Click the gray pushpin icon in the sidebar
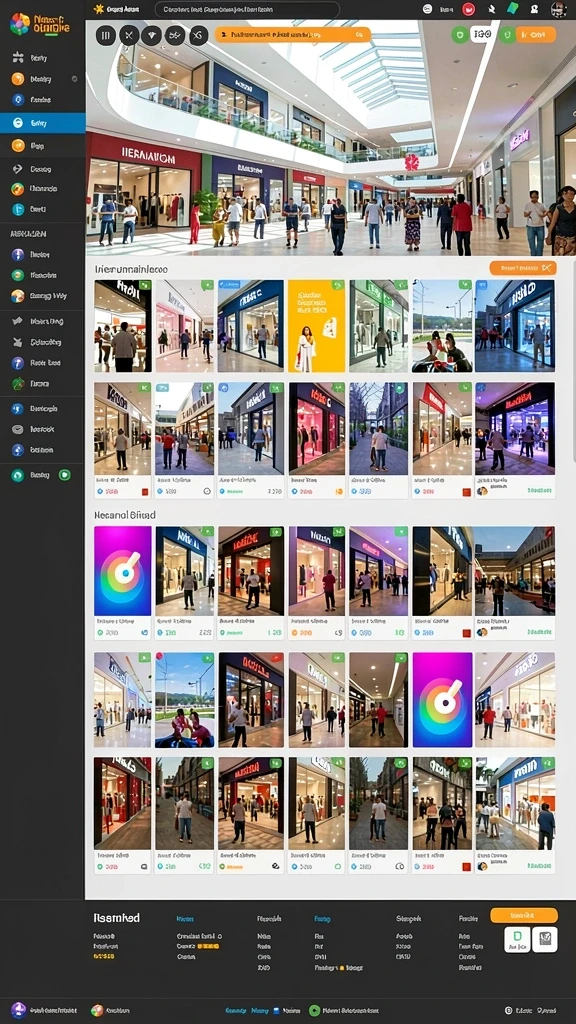Viewport: 576px width, 1024px height. tap(18, 342)
